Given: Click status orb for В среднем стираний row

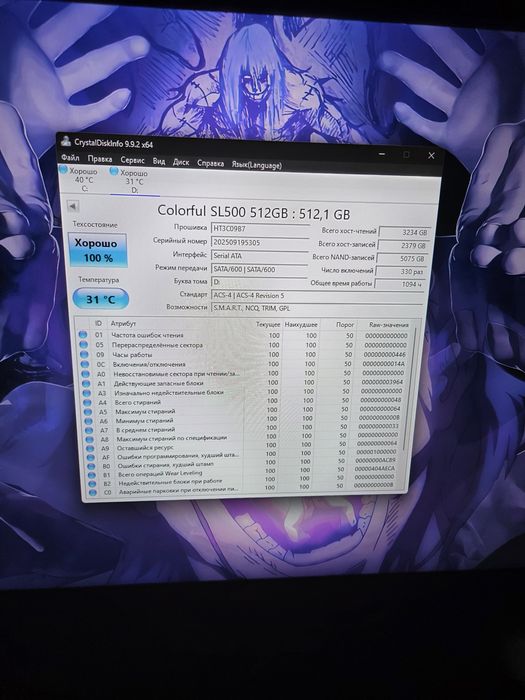Looking at the screenshot, I should click(89, 430).
